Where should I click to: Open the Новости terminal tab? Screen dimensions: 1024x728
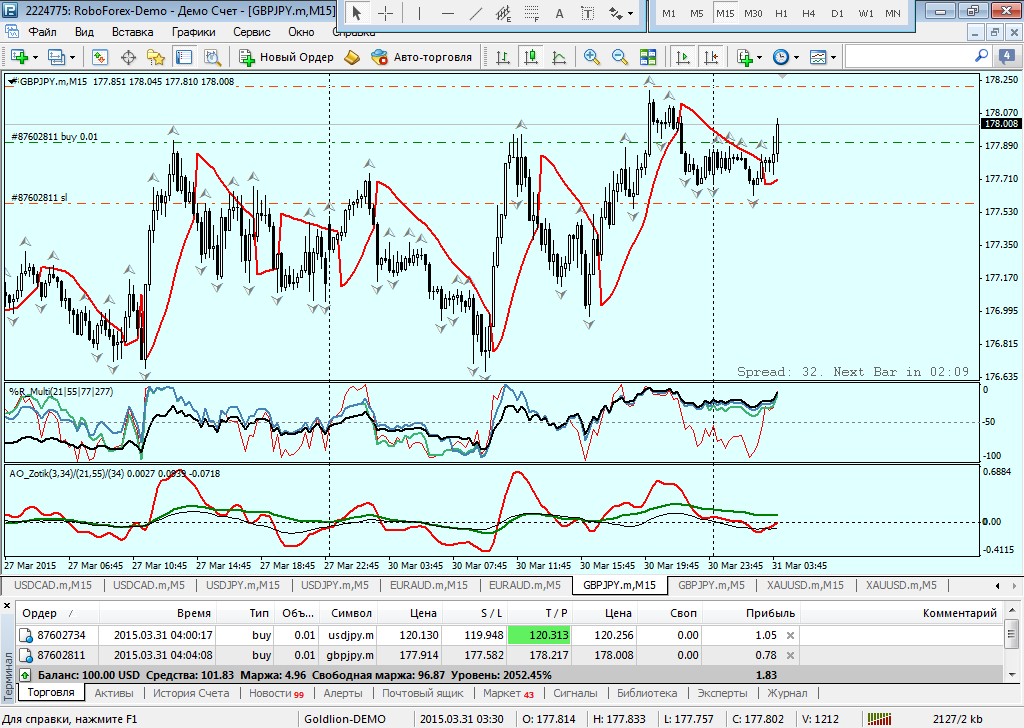point(276,693)
